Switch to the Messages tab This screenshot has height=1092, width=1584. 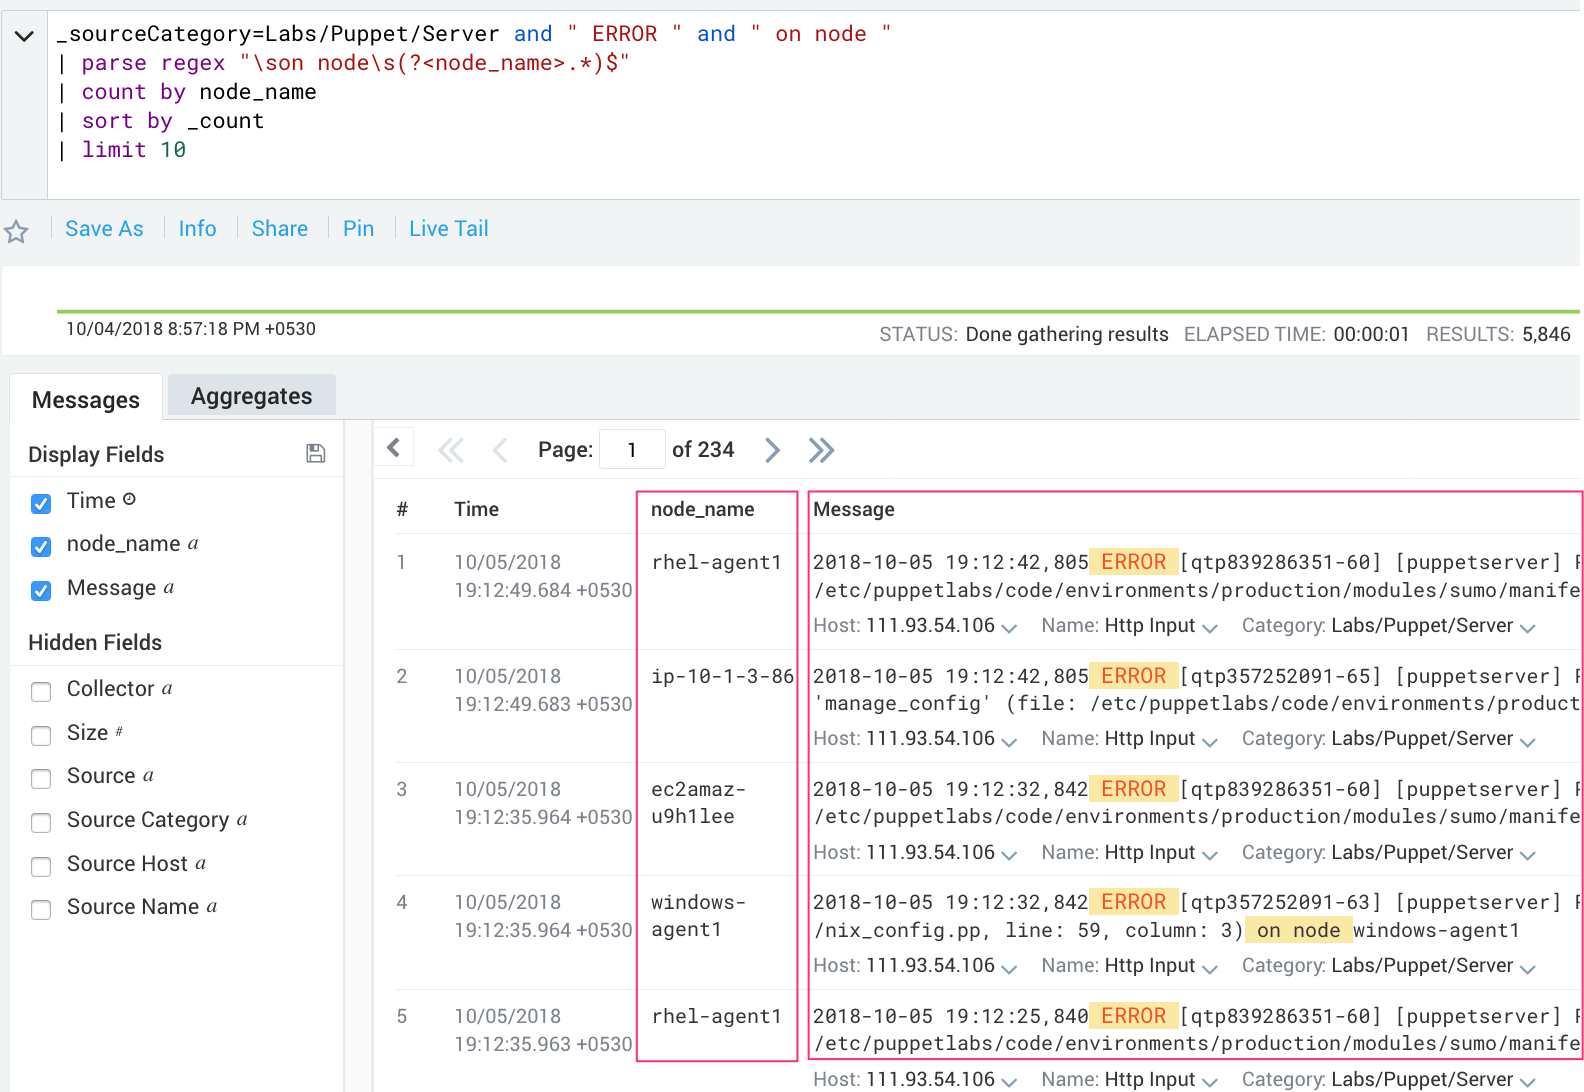(86, 400)
